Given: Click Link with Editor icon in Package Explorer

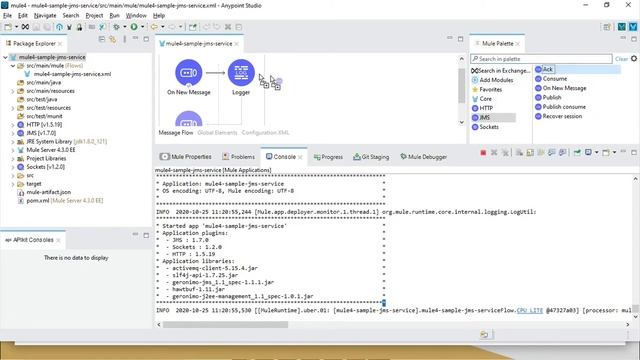Looking at the screenshot, I should point(112,39).
